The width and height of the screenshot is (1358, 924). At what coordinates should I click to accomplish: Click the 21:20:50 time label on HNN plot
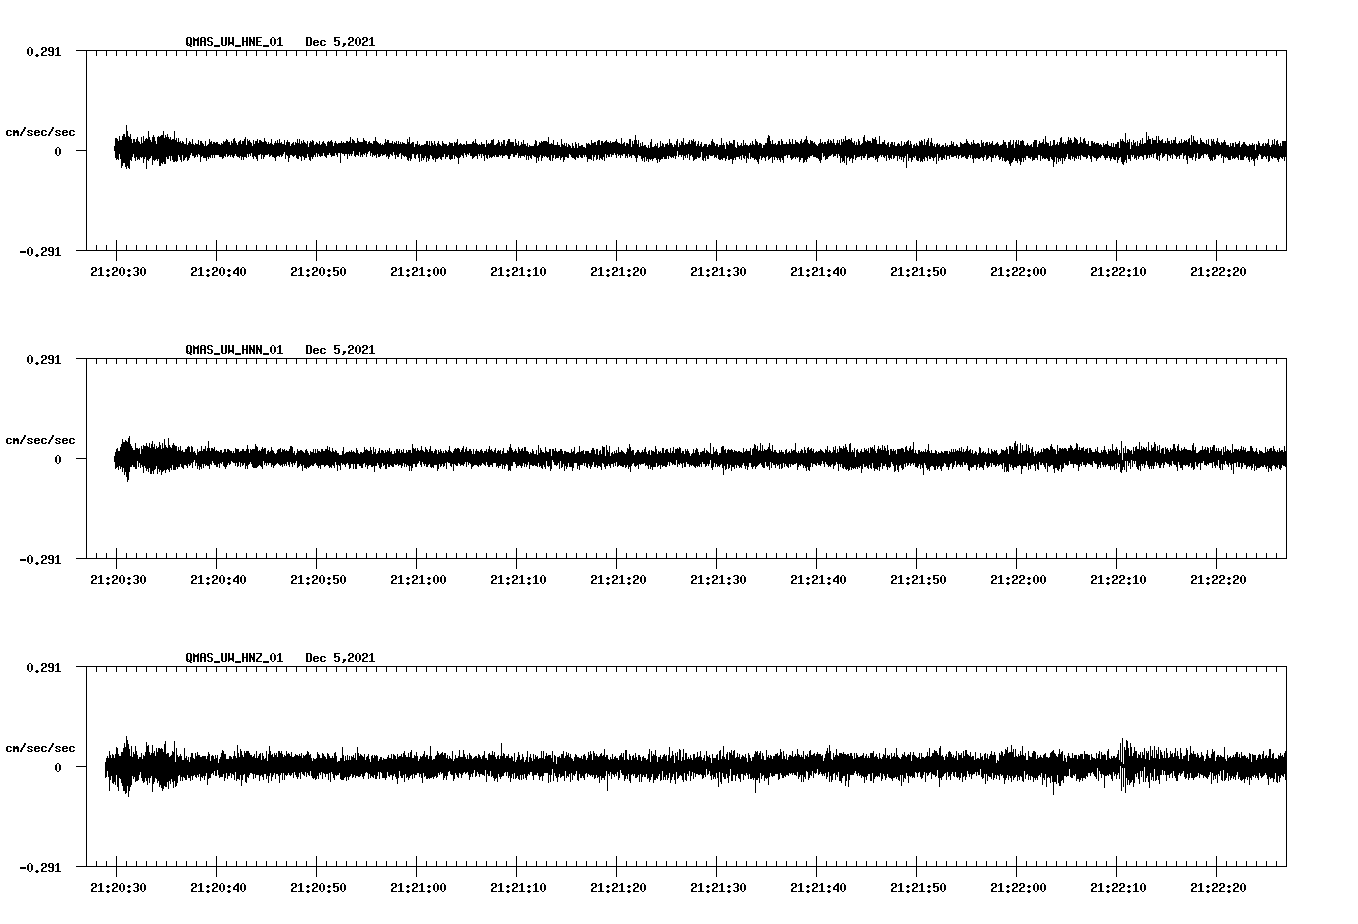pyautogui.click(x=318, y=580)
